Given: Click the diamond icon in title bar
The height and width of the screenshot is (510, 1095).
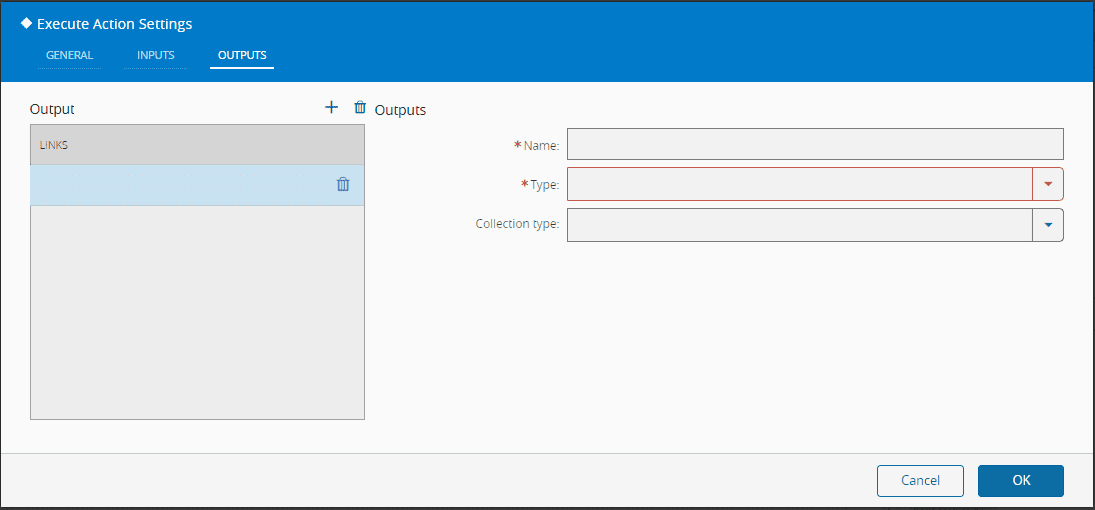Looking at the screenshot, I should point(26,24).
